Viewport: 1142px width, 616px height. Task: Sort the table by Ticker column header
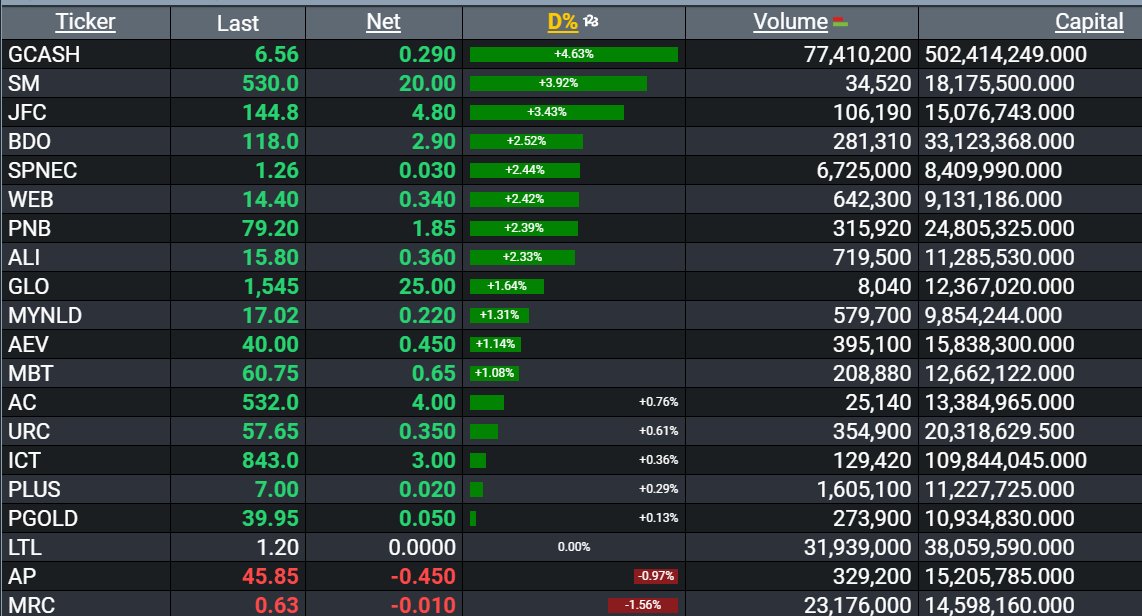85,22
